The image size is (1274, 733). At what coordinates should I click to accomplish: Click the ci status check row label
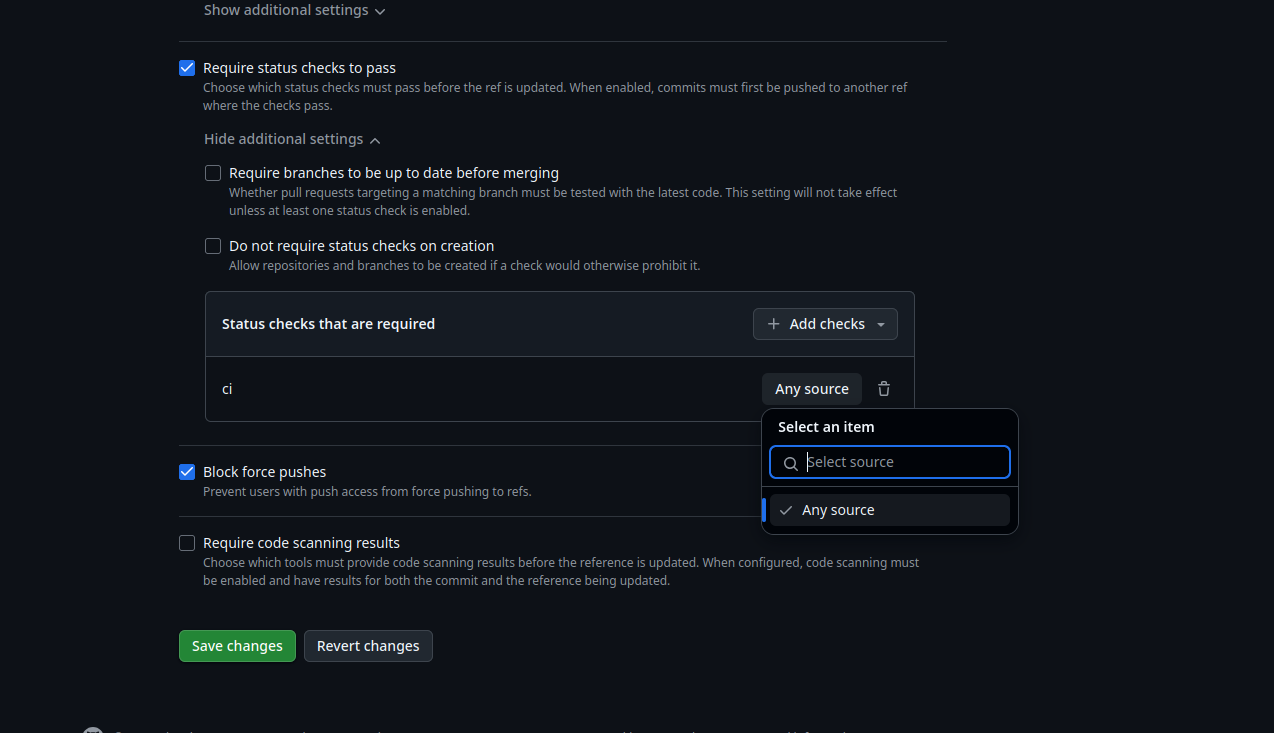(227, 389)
